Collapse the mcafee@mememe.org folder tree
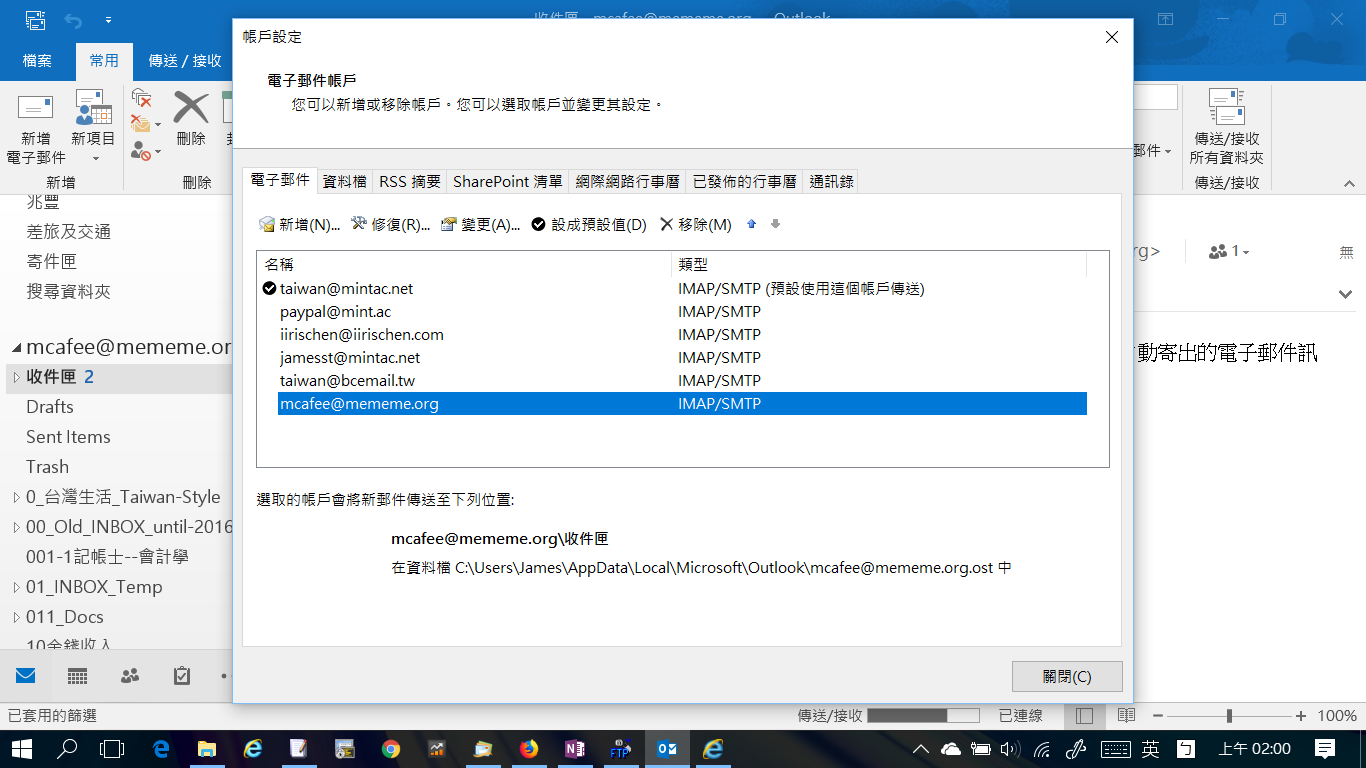The width and height of the screenshot is (1366, 768). 16,348
